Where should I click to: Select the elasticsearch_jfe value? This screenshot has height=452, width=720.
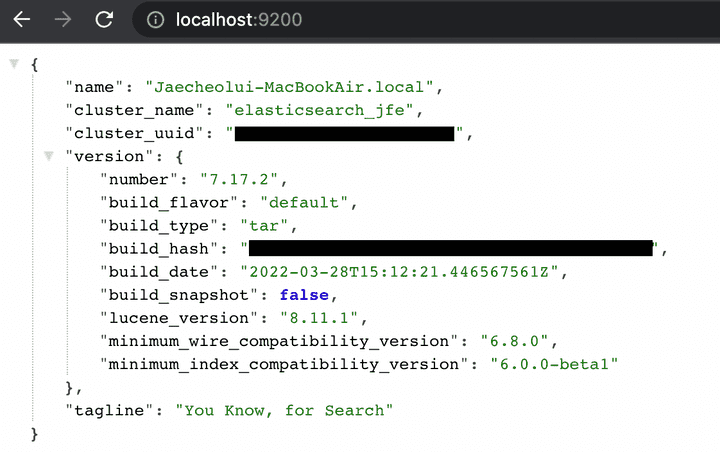pos(319,110)
